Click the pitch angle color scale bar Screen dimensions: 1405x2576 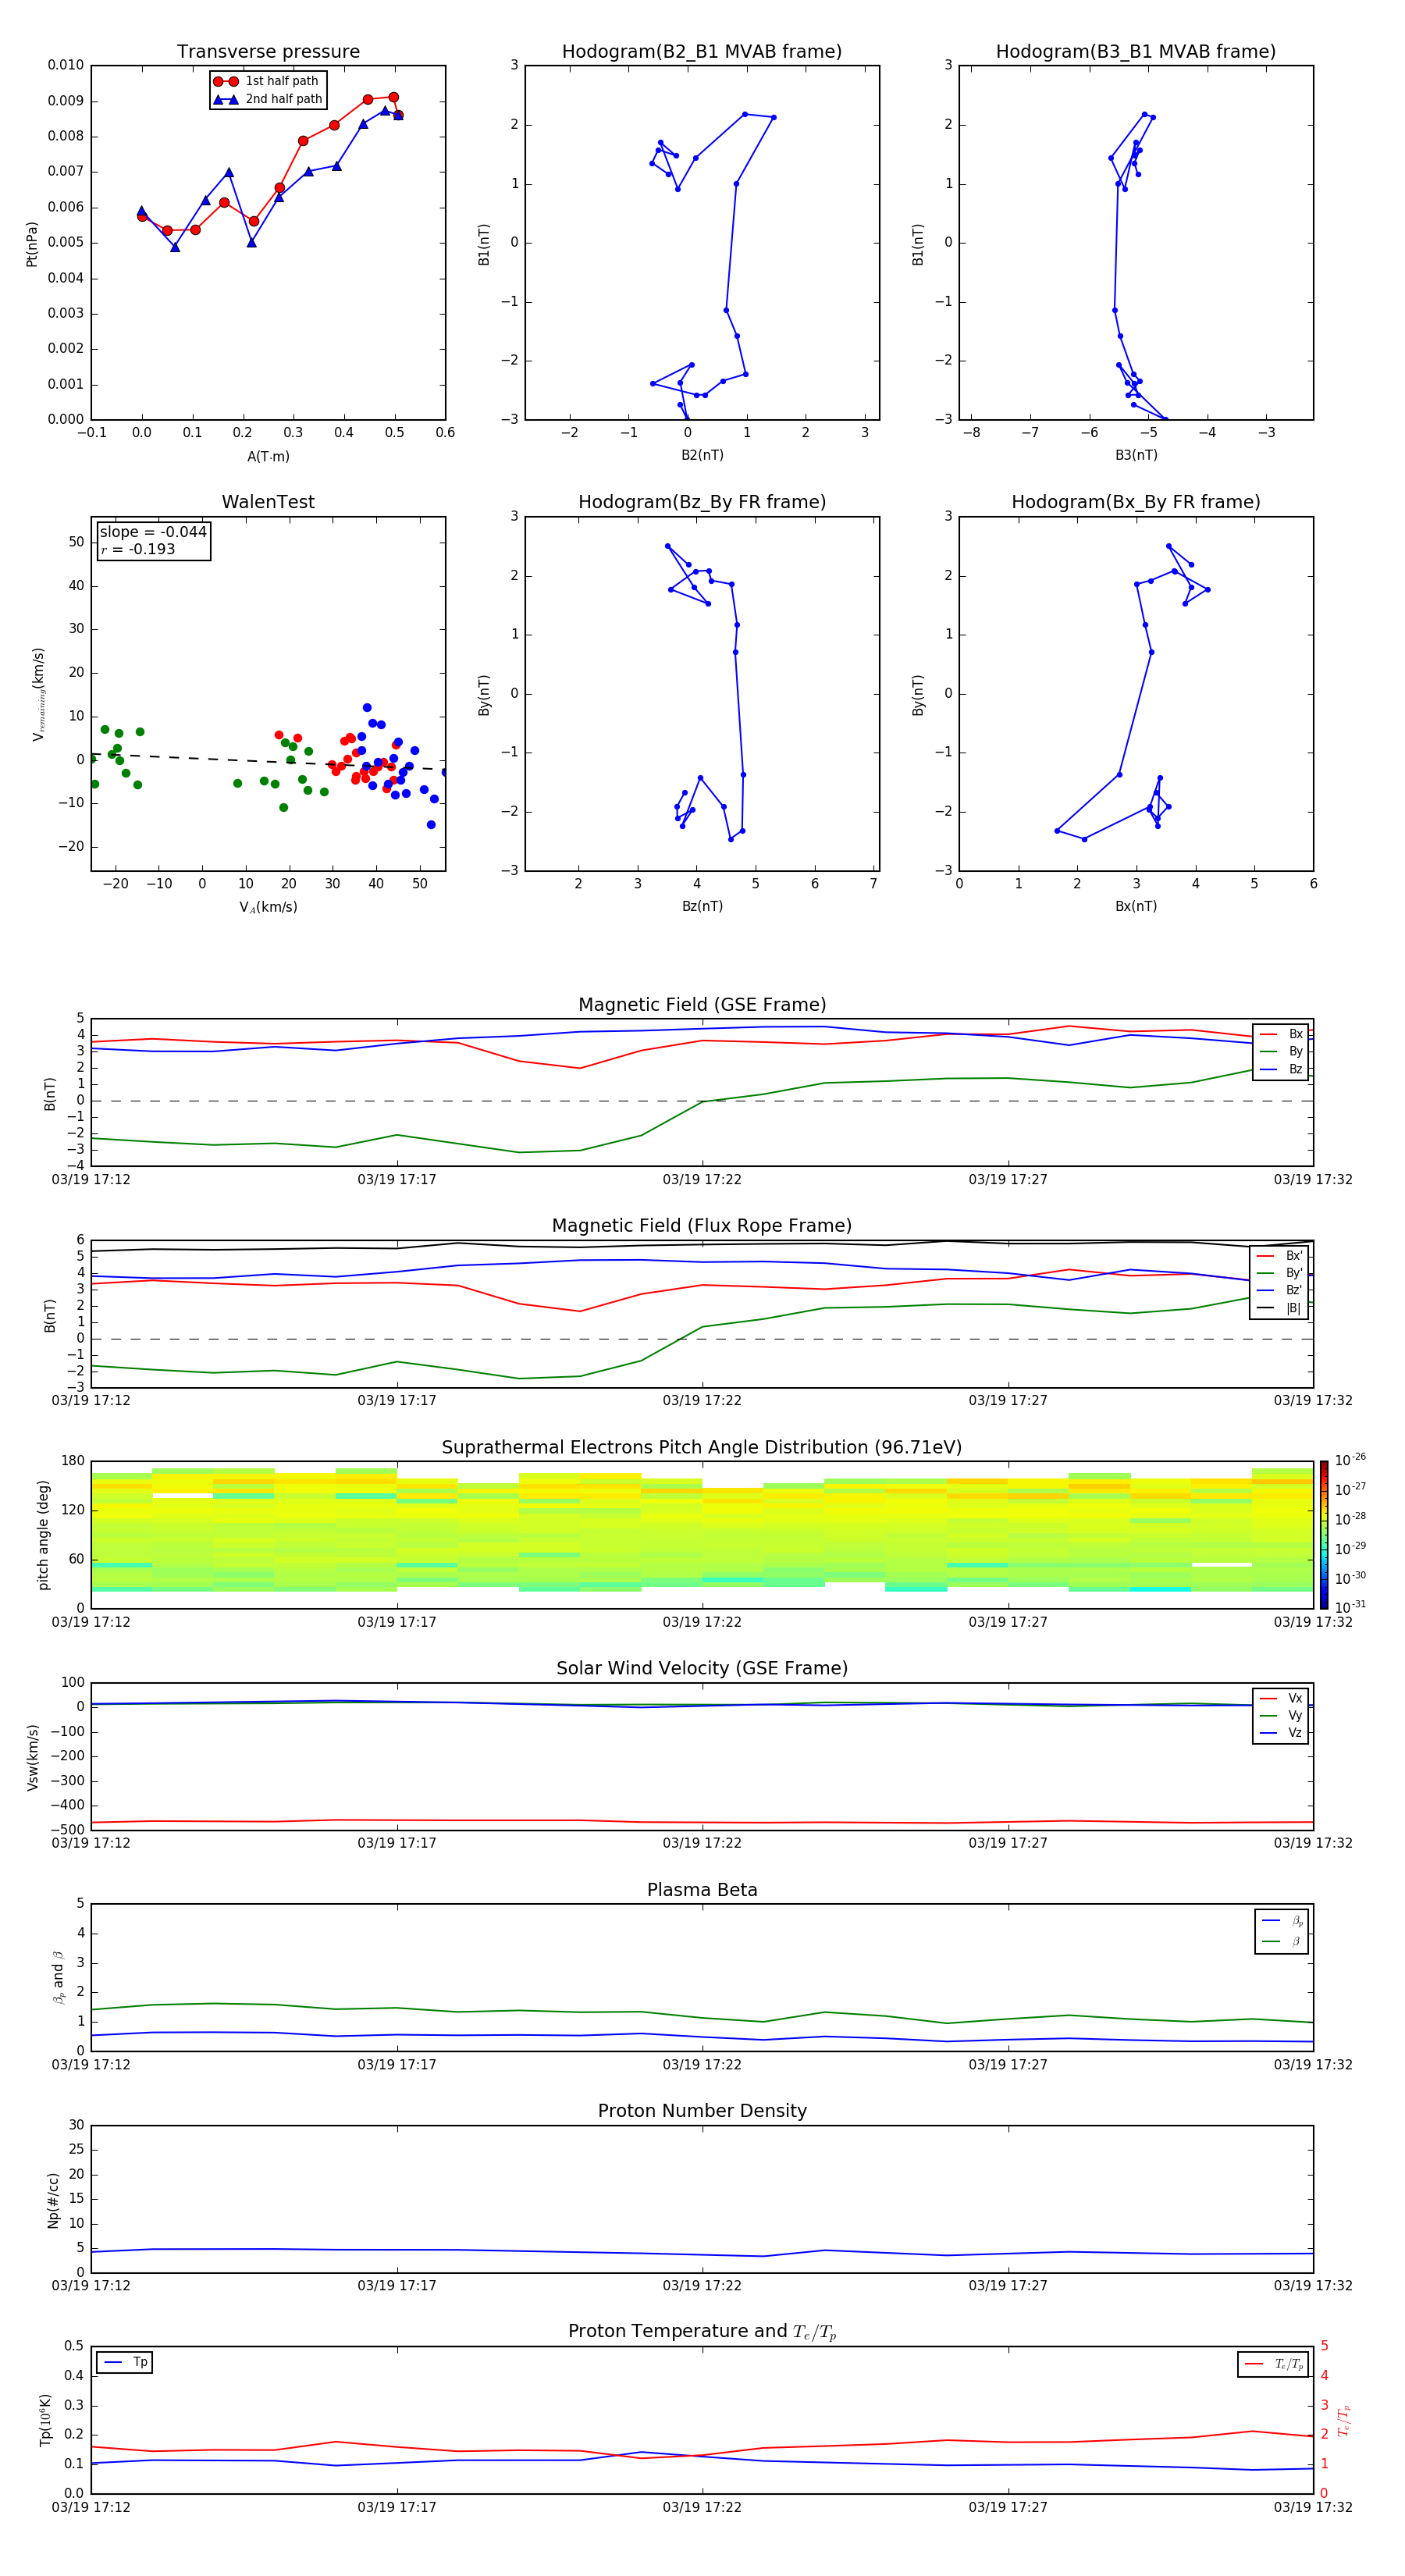pos(1324,1535)
